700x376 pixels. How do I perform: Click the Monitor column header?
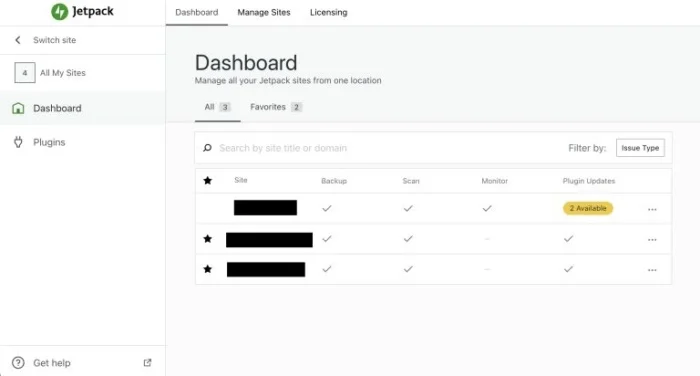click(x=495, y=181)
